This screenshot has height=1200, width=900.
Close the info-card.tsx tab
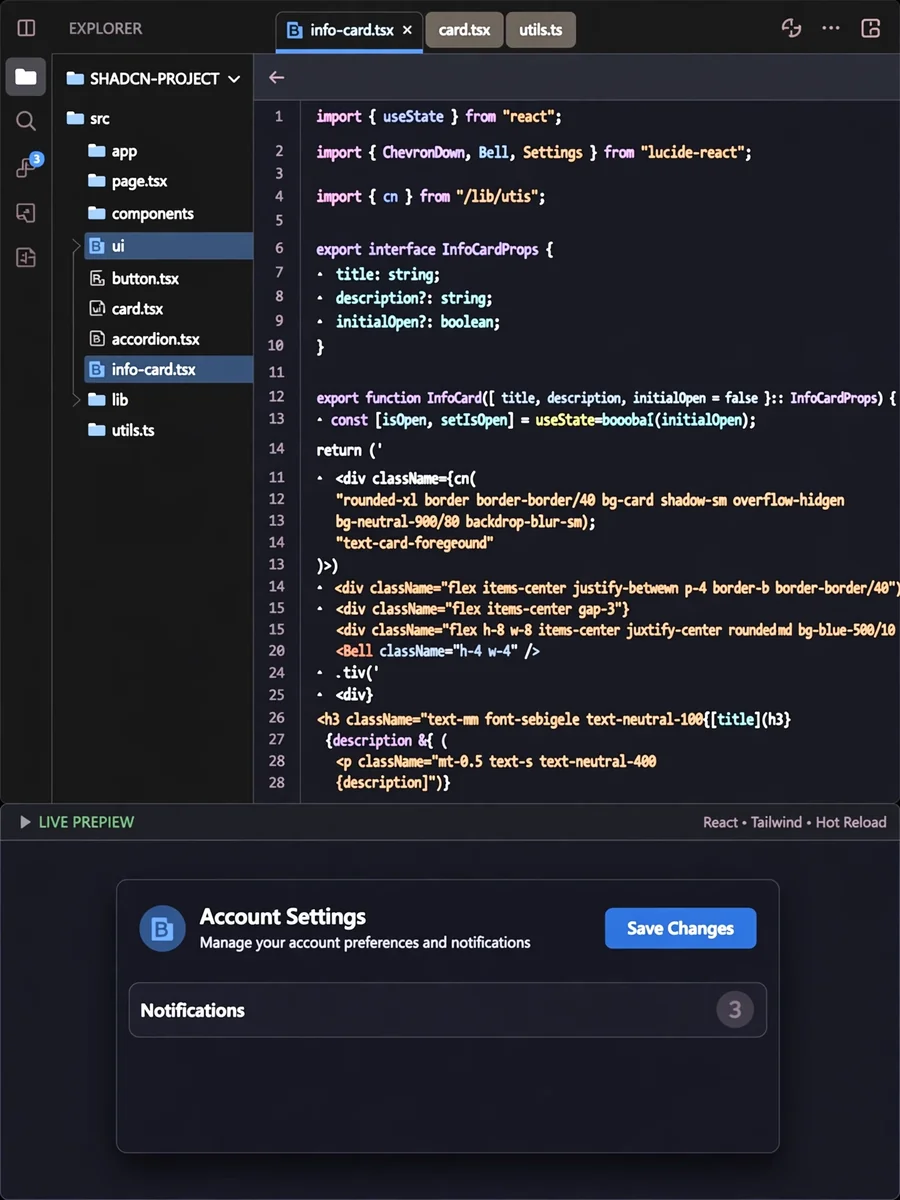407,30
